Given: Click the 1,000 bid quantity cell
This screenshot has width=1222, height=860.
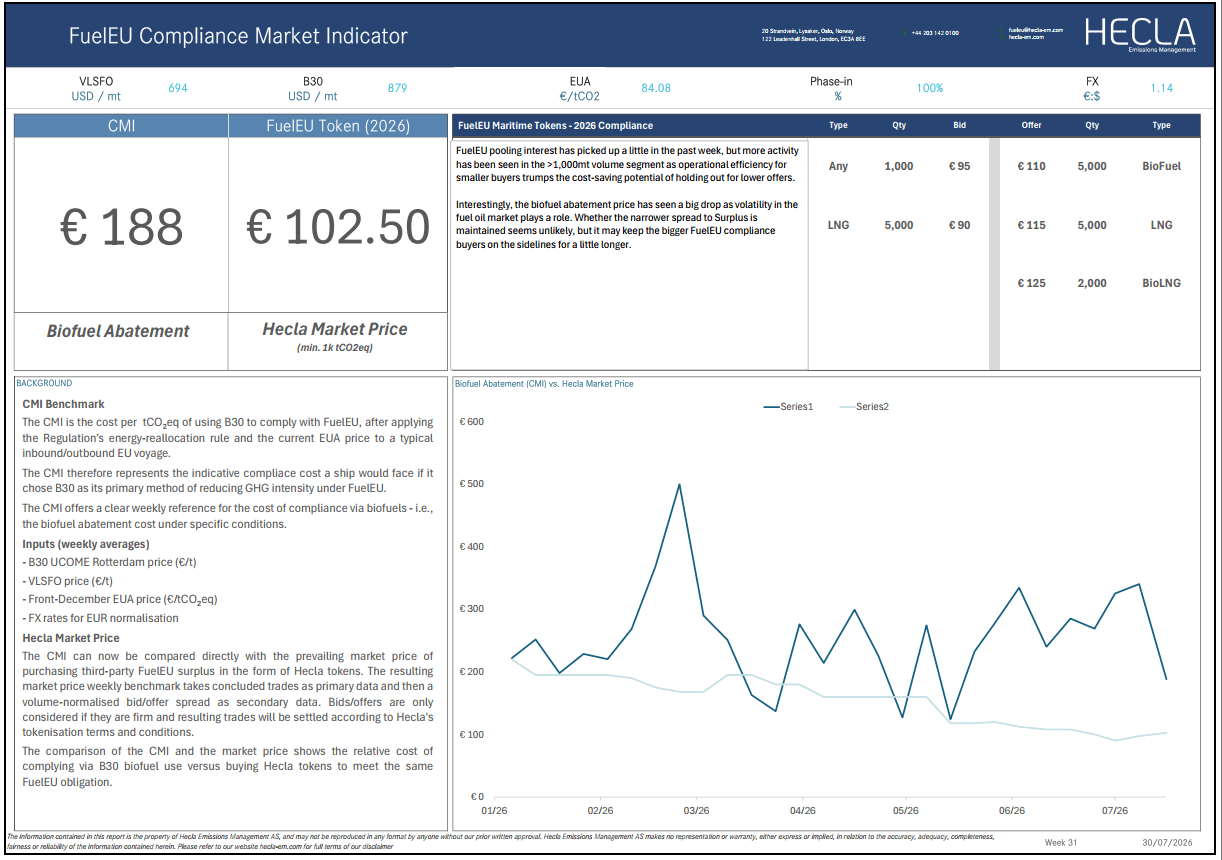Looking at the screenshot, I should click(x=899, y=166).
